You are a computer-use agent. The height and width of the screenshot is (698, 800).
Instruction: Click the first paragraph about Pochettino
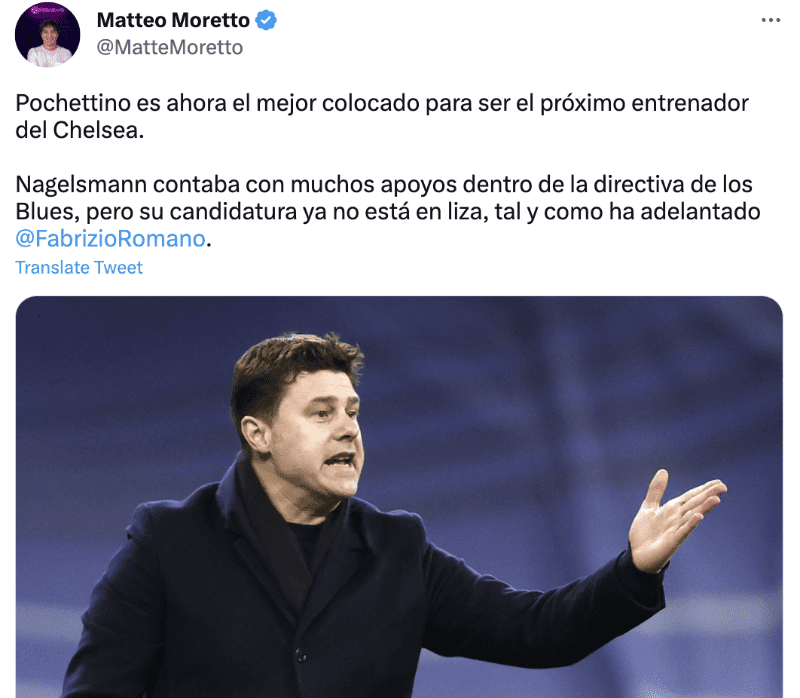pyautogui.click(x=382, y=116)
